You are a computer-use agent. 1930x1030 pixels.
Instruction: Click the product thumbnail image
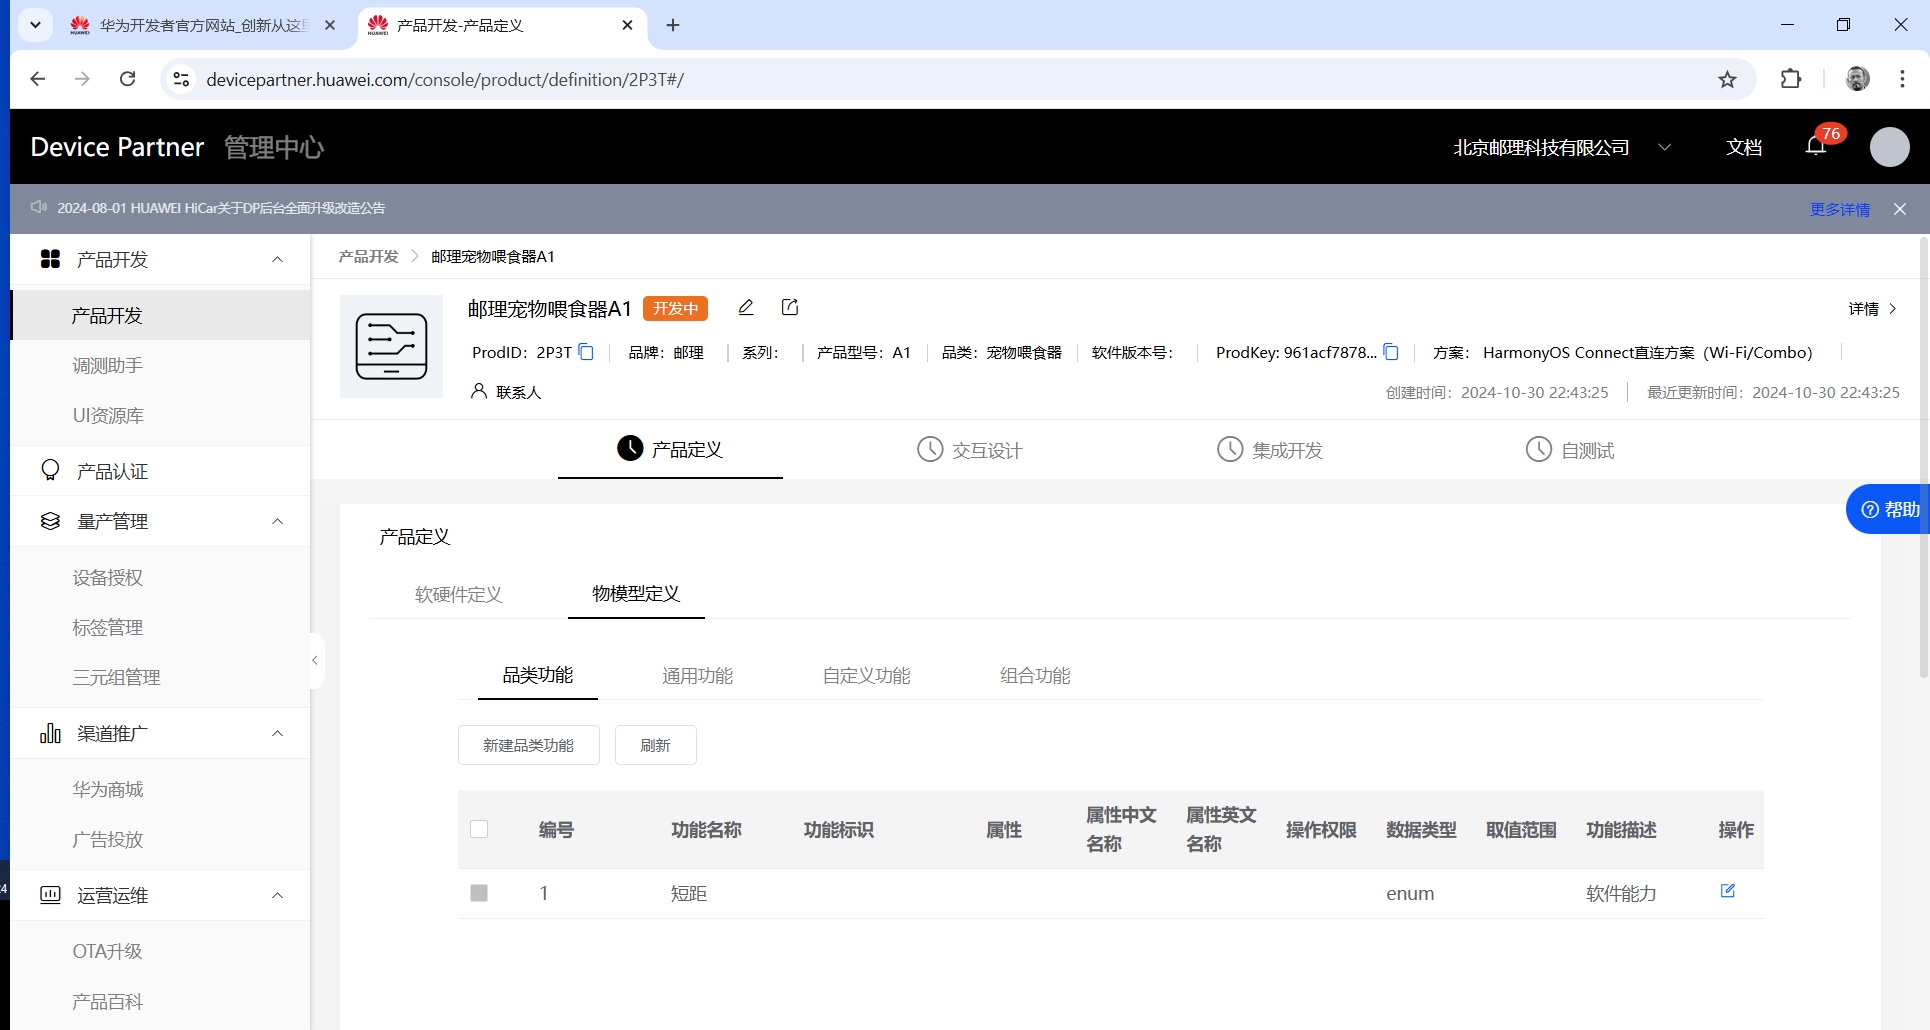tap(391, 346)
